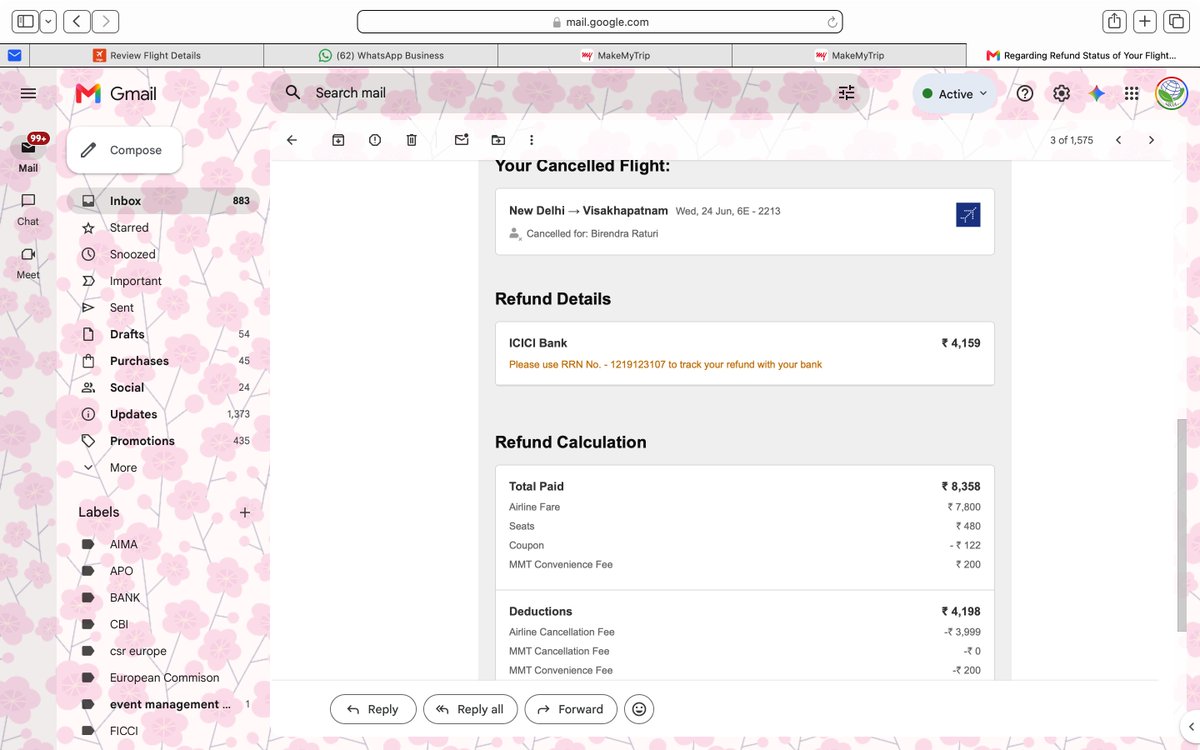
Task: Switch to the first MakeMyTrip tab
Action: pyautogui.click(x=615, y=55)
